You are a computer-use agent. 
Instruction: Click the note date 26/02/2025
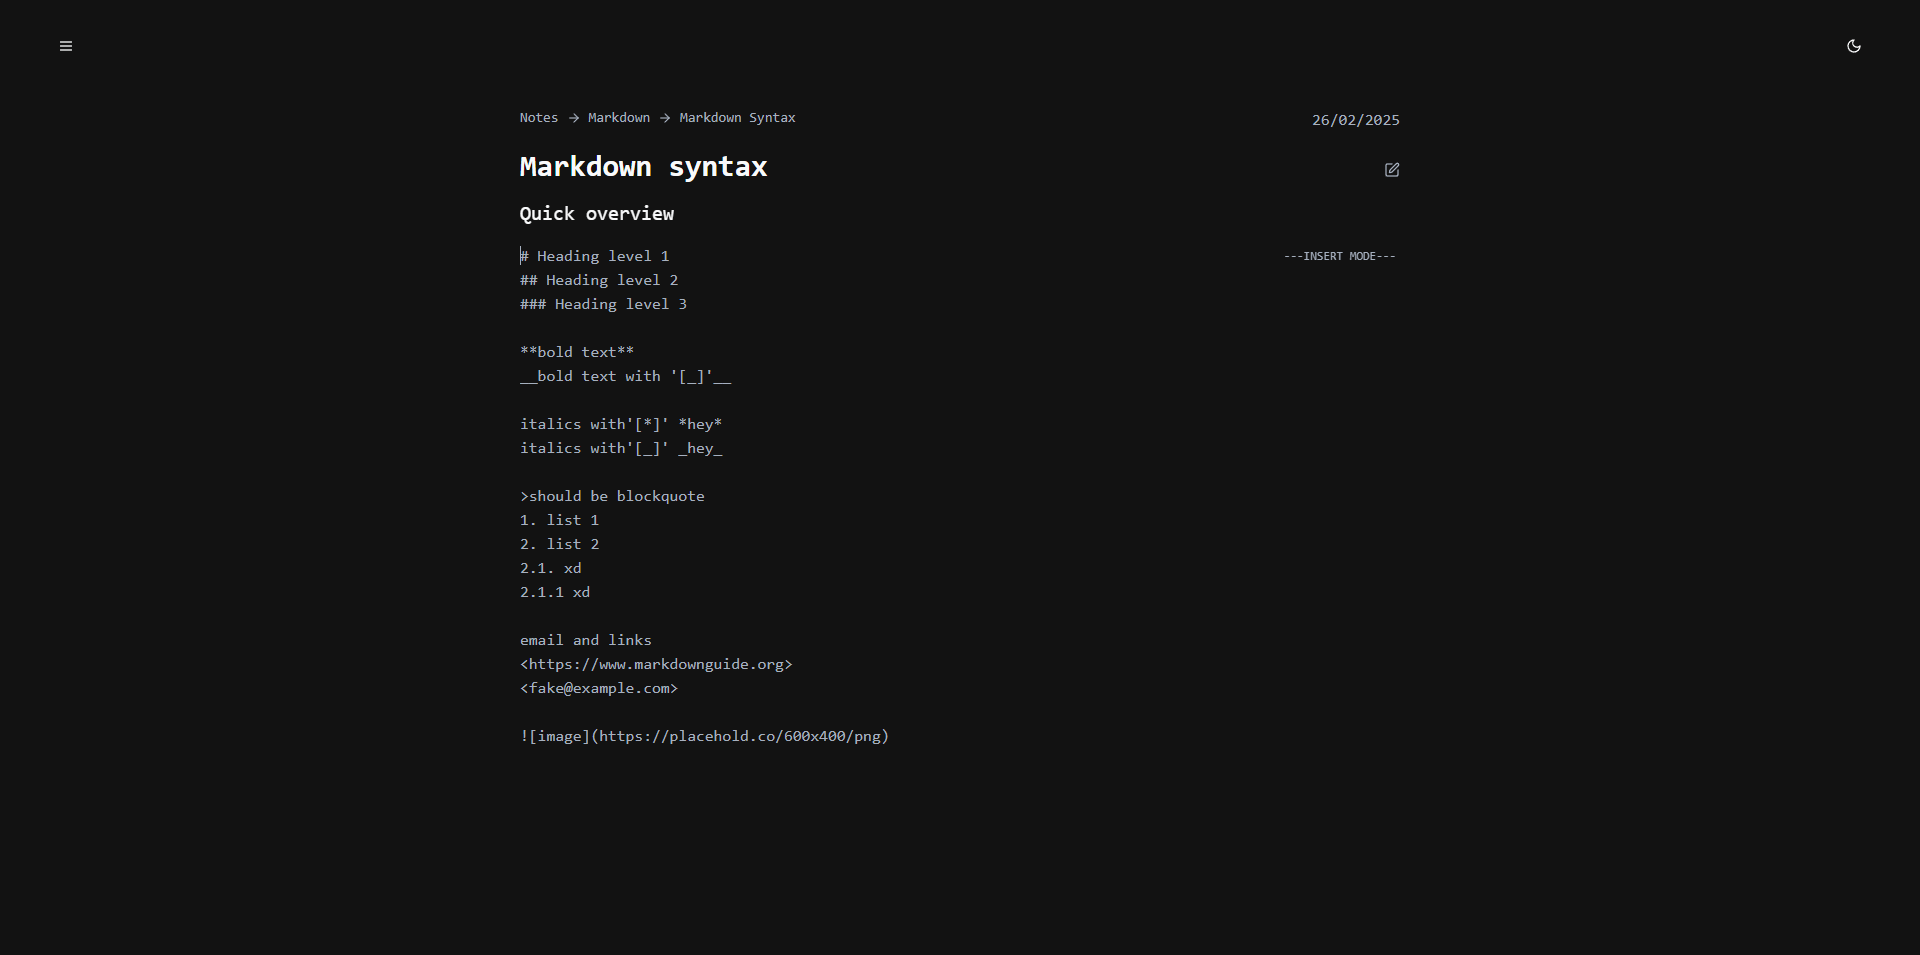[1355, 120]
